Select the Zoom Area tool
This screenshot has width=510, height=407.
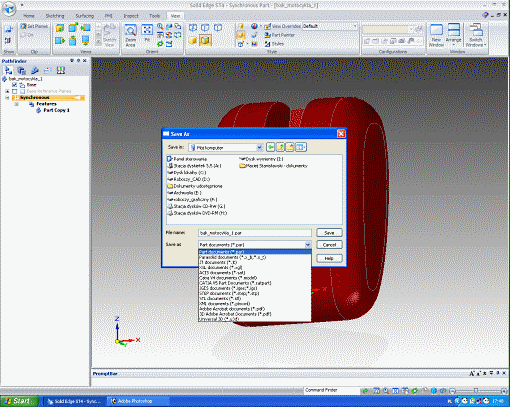click(130, 36)
